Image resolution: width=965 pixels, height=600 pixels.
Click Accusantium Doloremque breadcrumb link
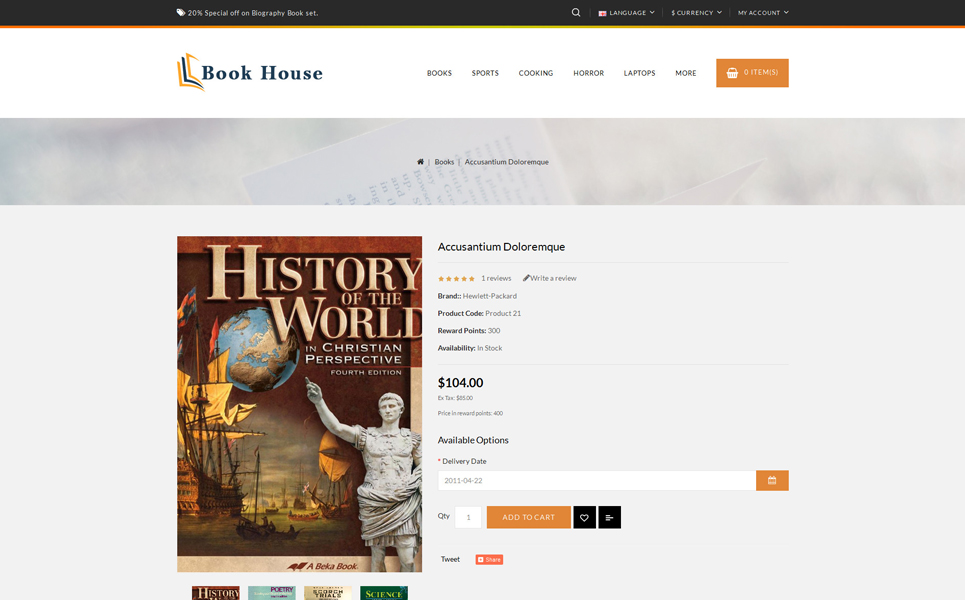coord(507,162)
